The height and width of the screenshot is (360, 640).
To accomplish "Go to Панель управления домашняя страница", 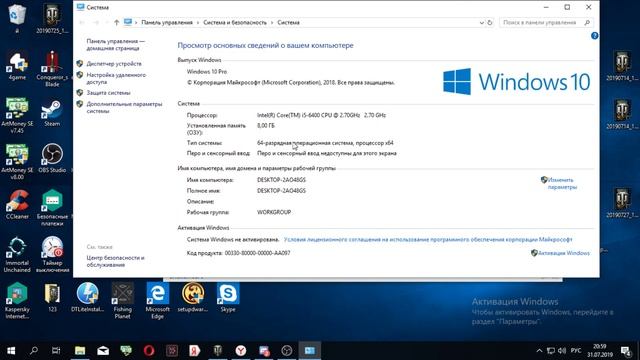I will [116, 44].
